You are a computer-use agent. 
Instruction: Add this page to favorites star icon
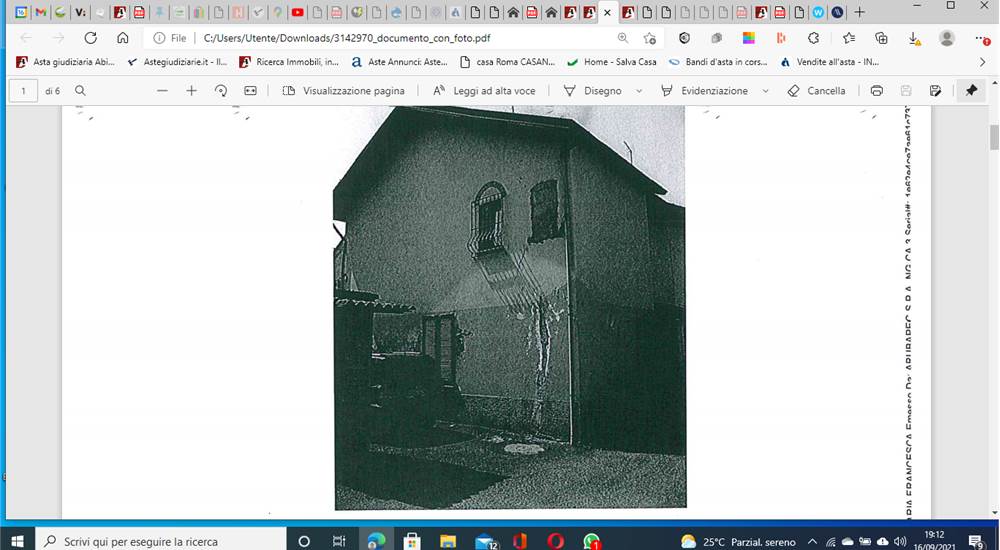tap(649, 38)
